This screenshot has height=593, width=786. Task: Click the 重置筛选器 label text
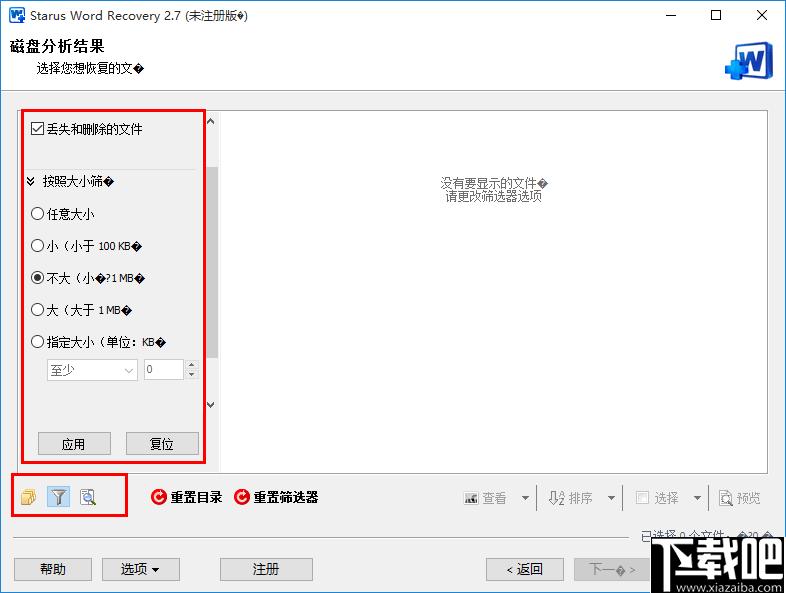[286, 497]
